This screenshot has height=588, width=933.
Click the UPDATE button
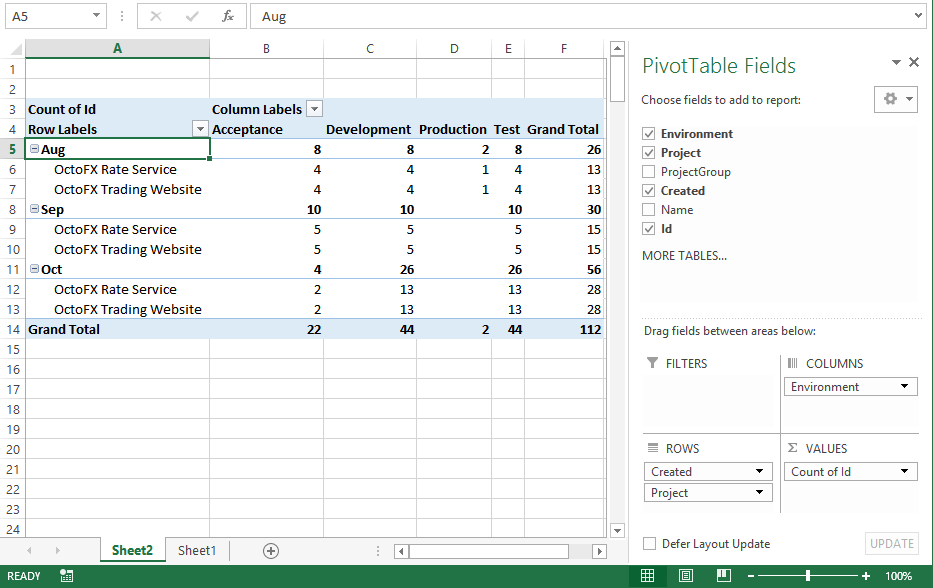click(x=891, y=543)
